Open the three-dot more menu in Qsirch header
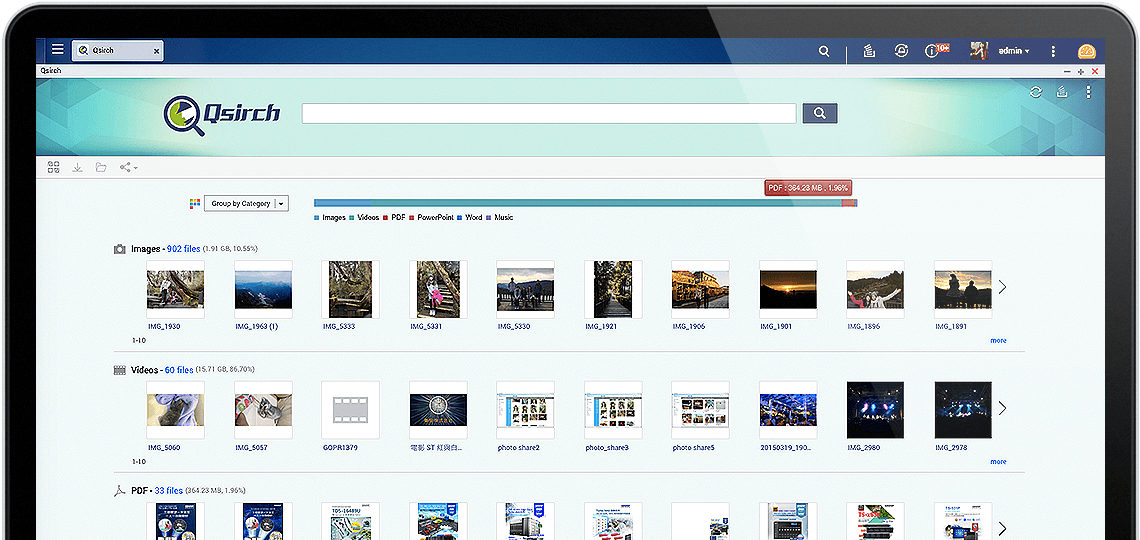Viewport: 1140px width, 540px height. [1088, 92]
